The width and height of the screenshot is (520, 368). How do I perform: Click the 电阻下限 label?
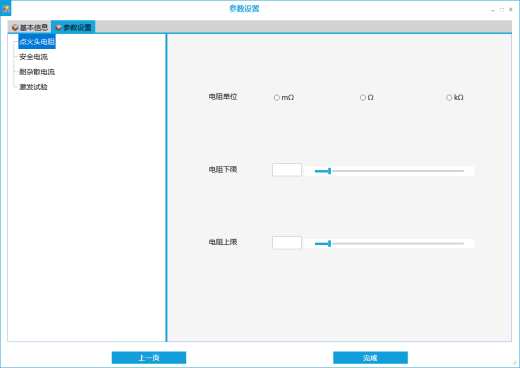pyautogui.click(x=223, y=170)
